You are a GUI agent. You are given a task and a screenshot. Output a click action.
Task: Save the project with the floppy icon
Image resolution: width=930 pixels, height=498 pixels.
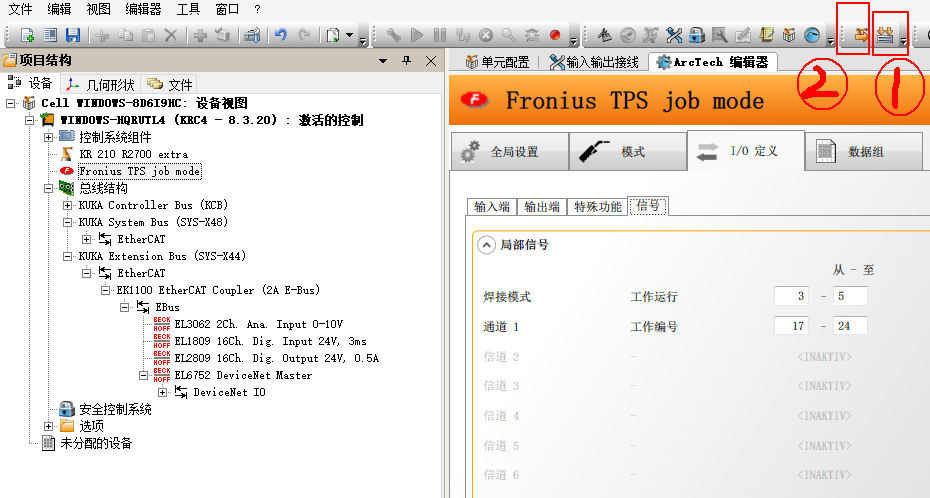73,36
